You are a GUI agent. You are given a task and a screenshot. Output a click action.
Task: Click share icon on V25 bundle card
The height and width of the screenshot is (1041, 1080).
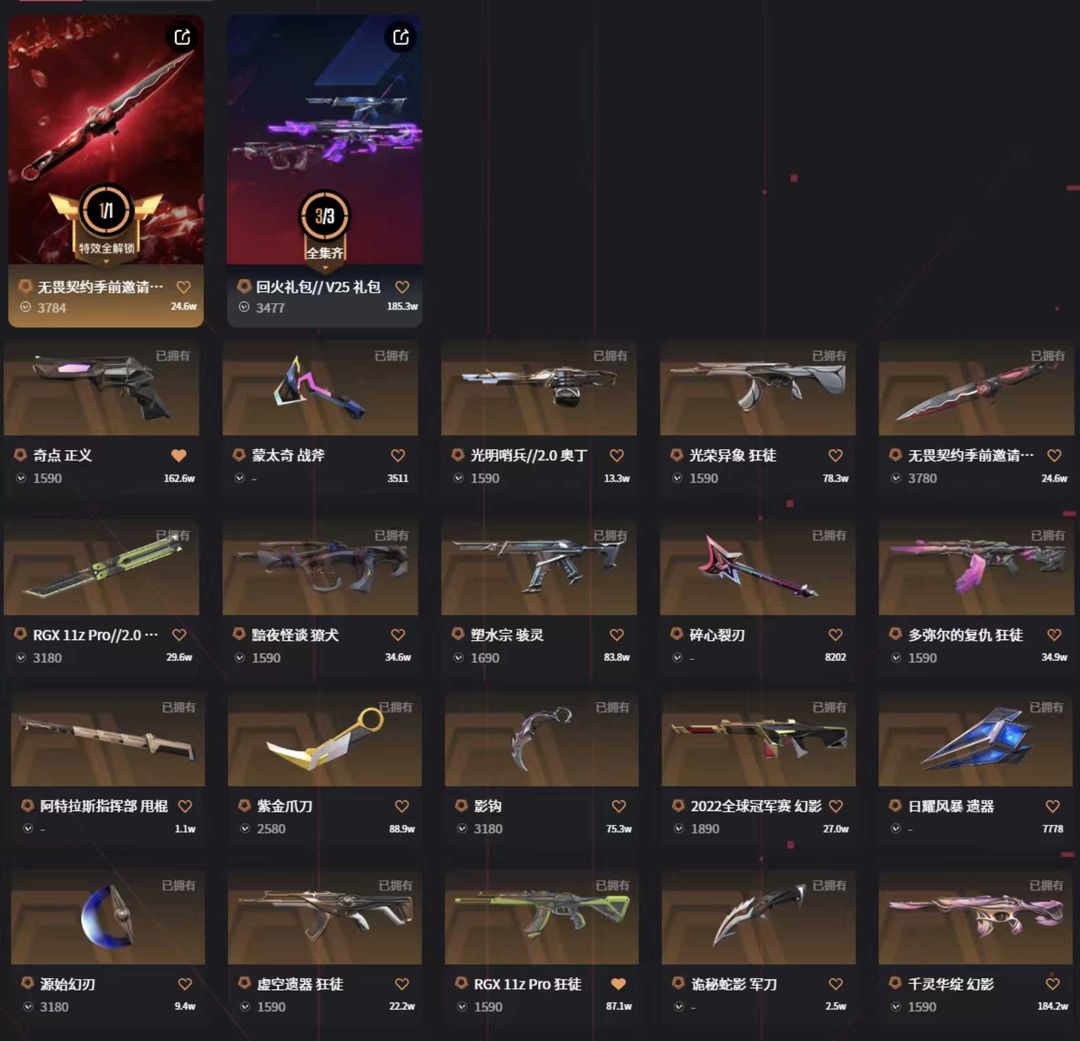click(x=401, y=37)
